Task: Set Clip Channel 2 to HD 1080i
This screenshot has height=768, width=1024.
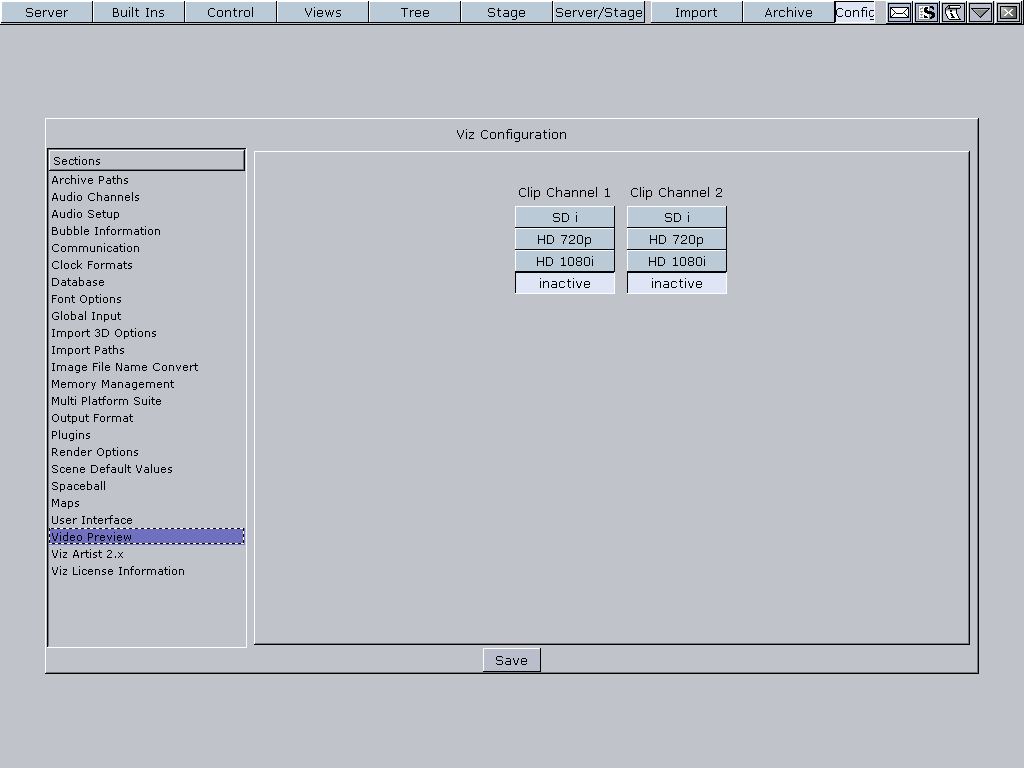Action: coord(677,261)
